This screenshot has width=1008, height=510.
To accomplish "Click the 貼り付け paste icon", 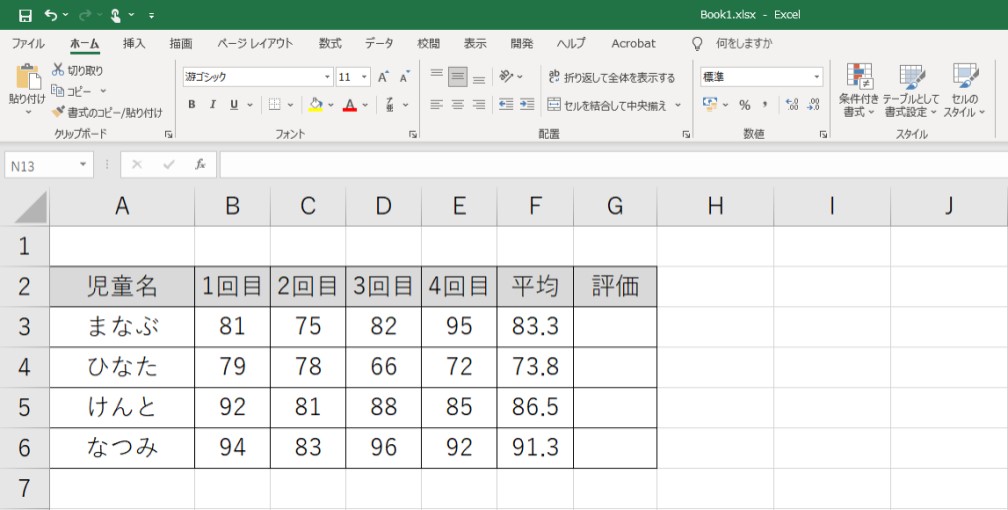I will (28, 77).
